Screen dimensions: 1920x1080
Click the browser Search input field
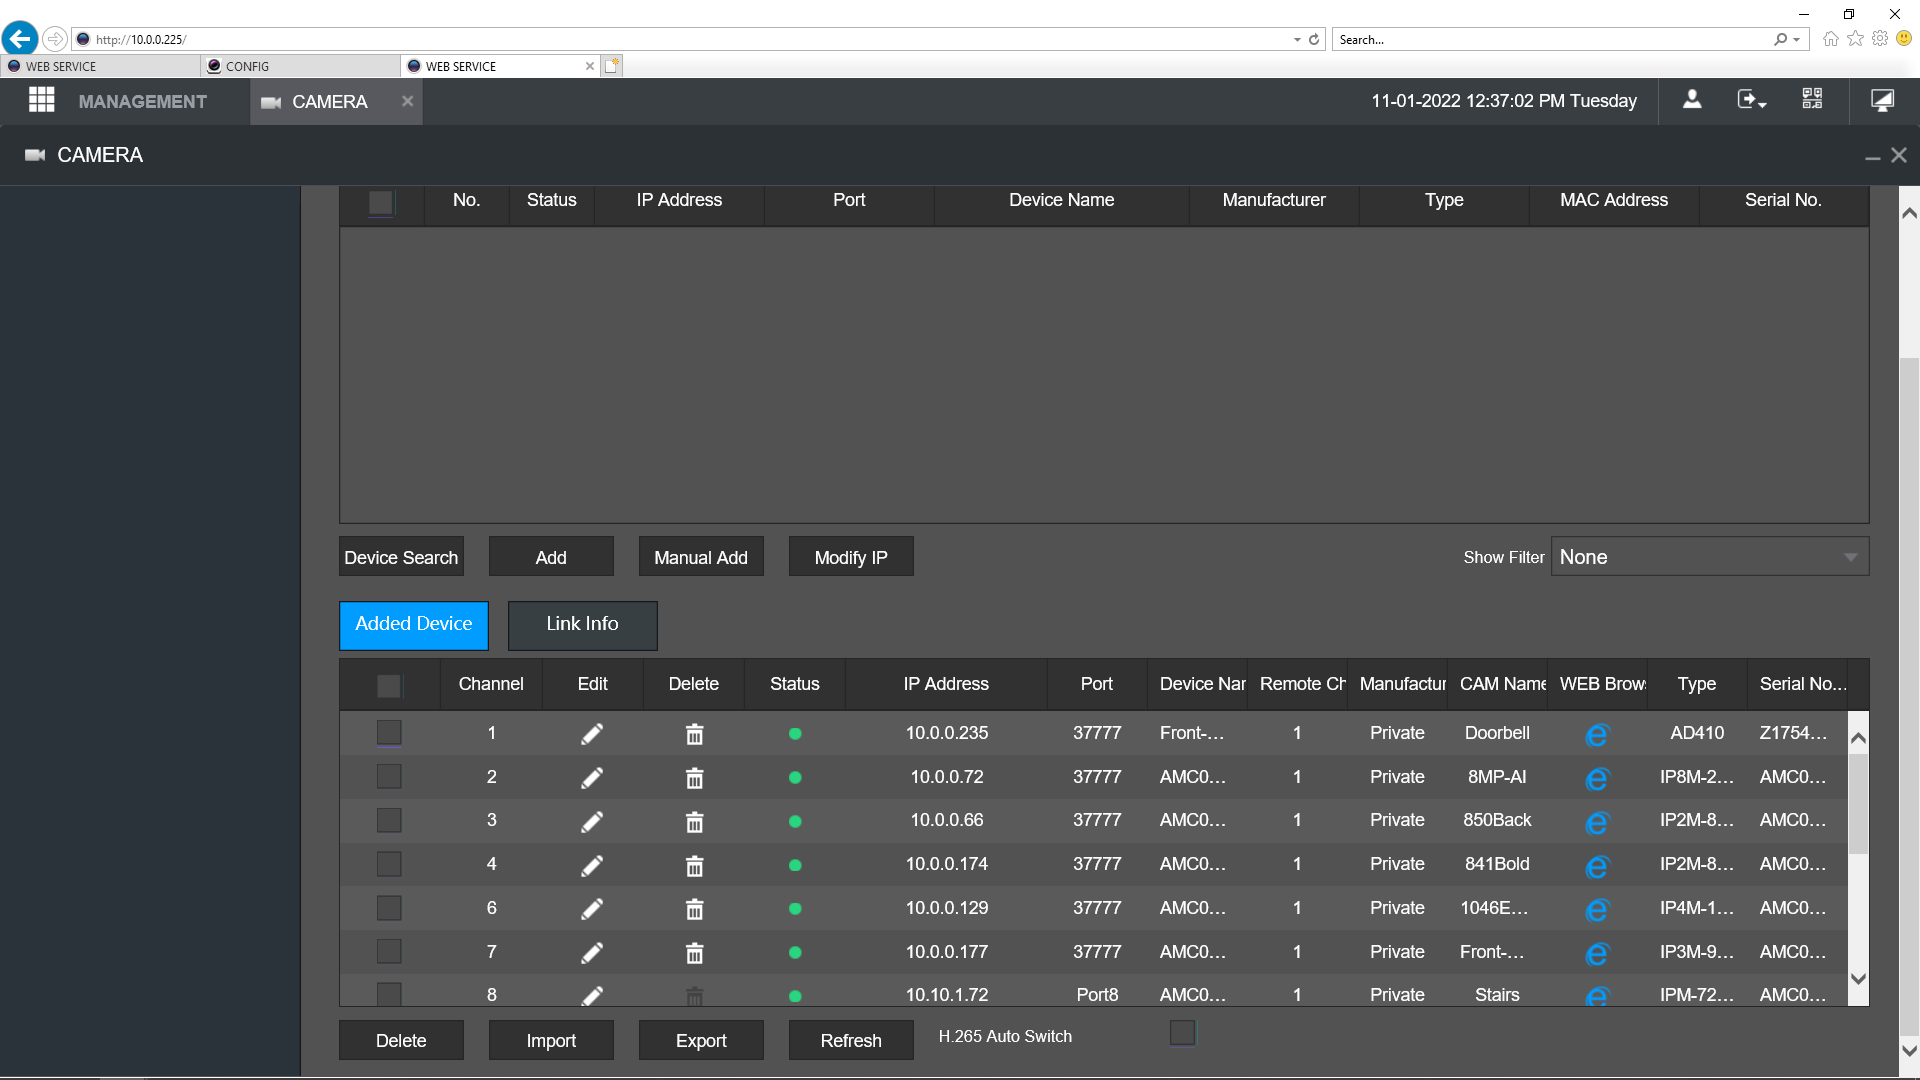coord(1553,40)
